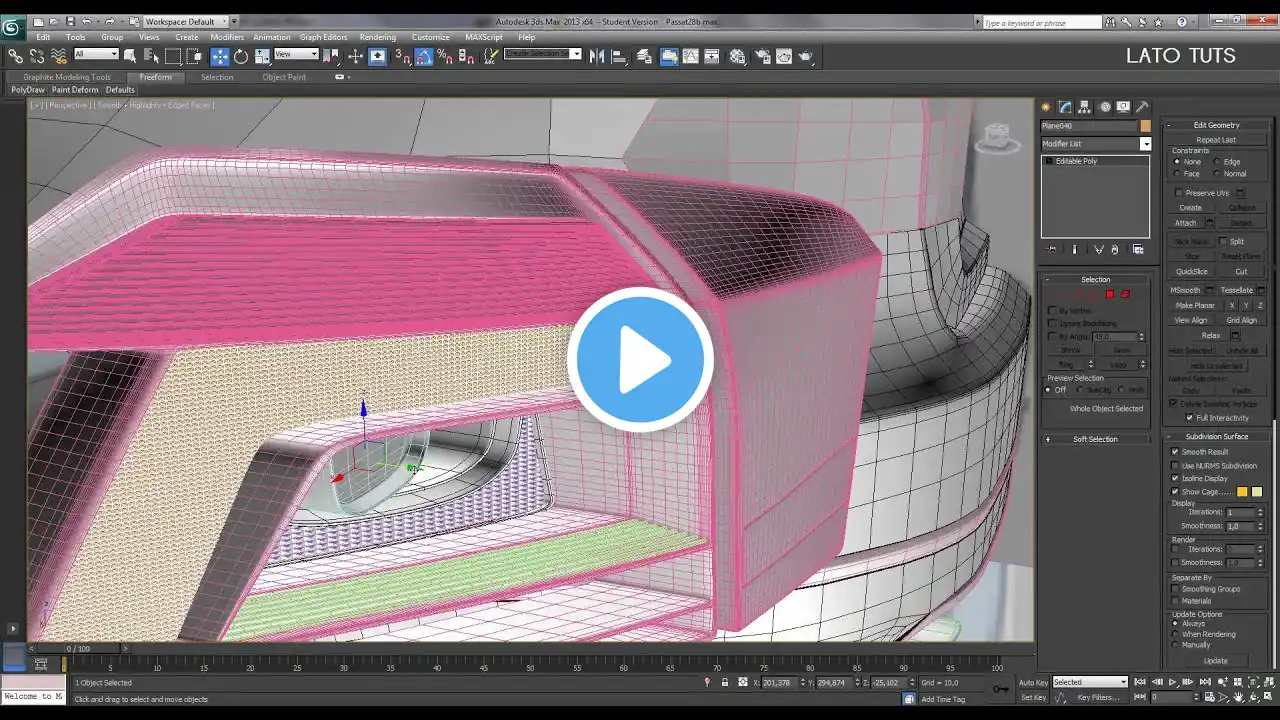Viewport: 1280px width, 720px height.
Task: Activate the Select and Move tool
Action: pos(219,57)
